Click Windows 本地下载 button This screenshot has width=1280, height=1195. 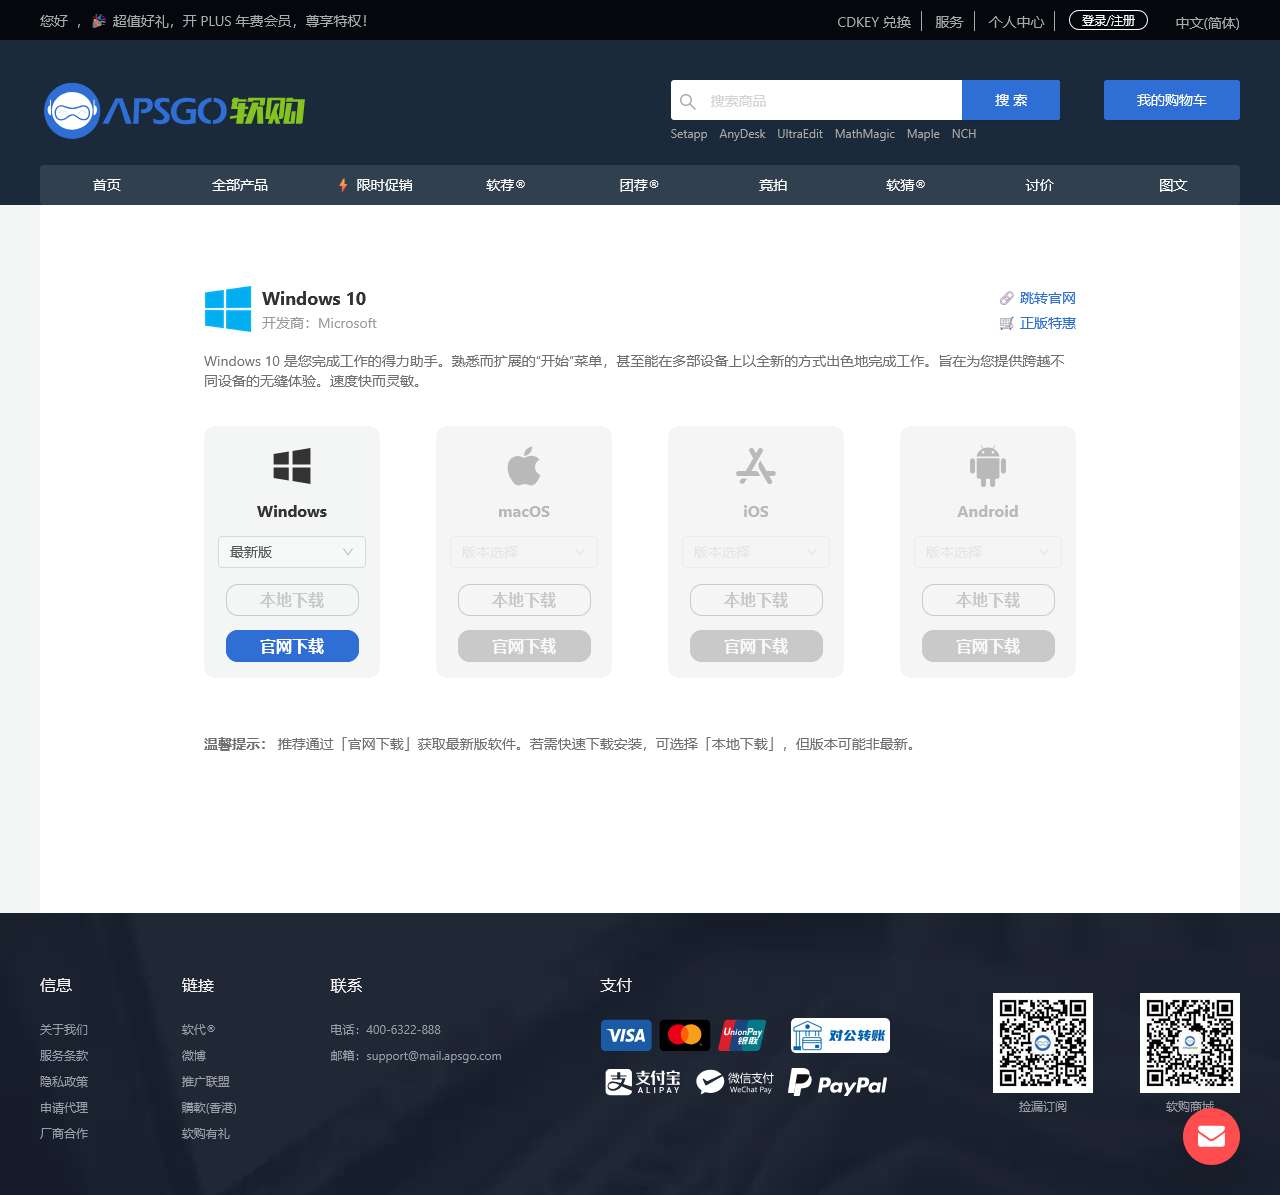(292, 600)
